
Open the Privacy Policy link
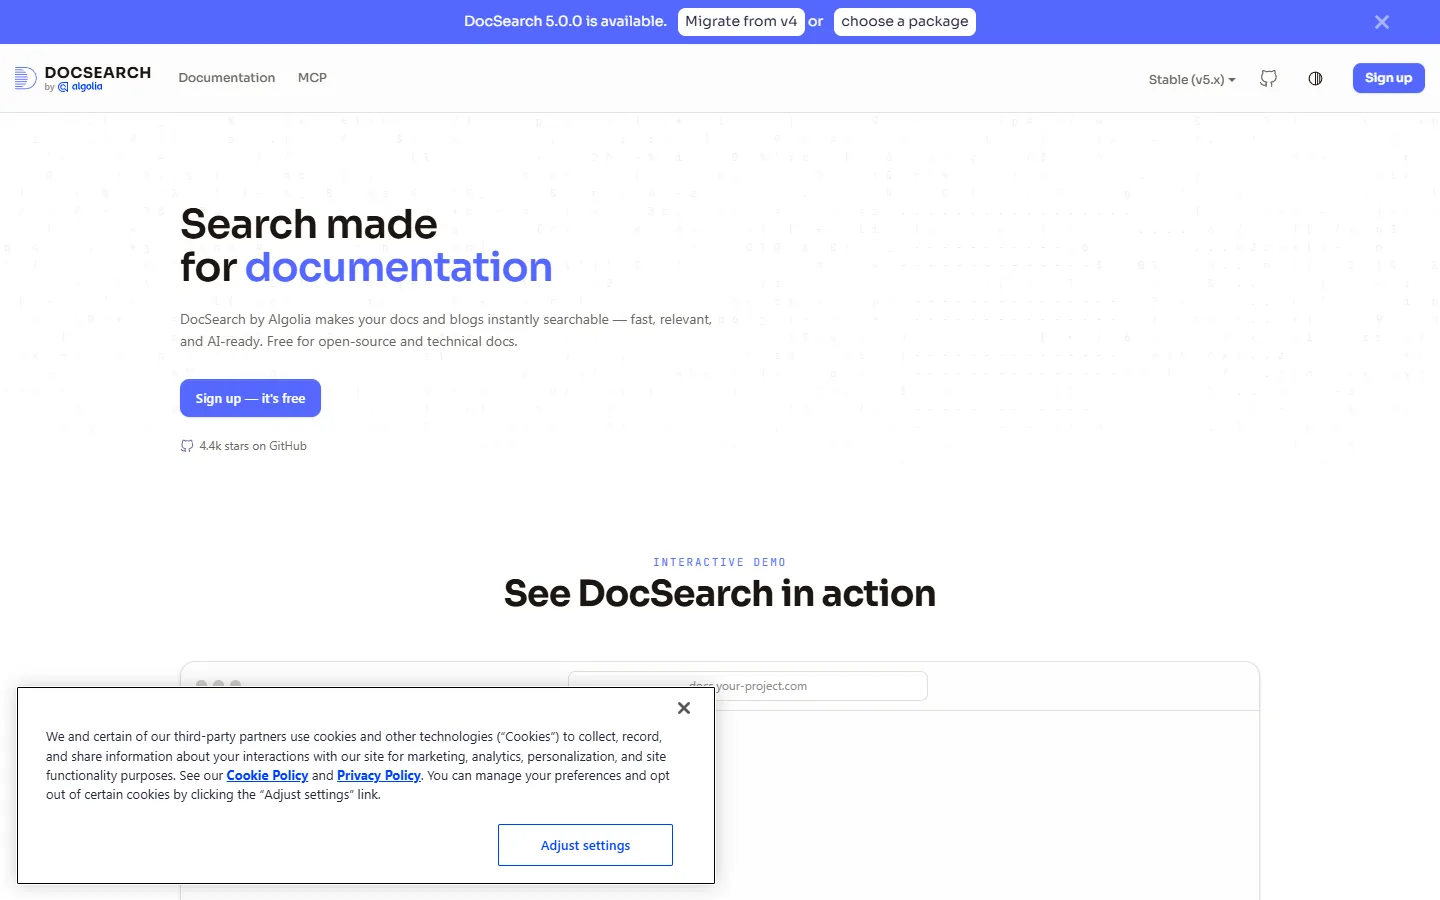point(379,775)
